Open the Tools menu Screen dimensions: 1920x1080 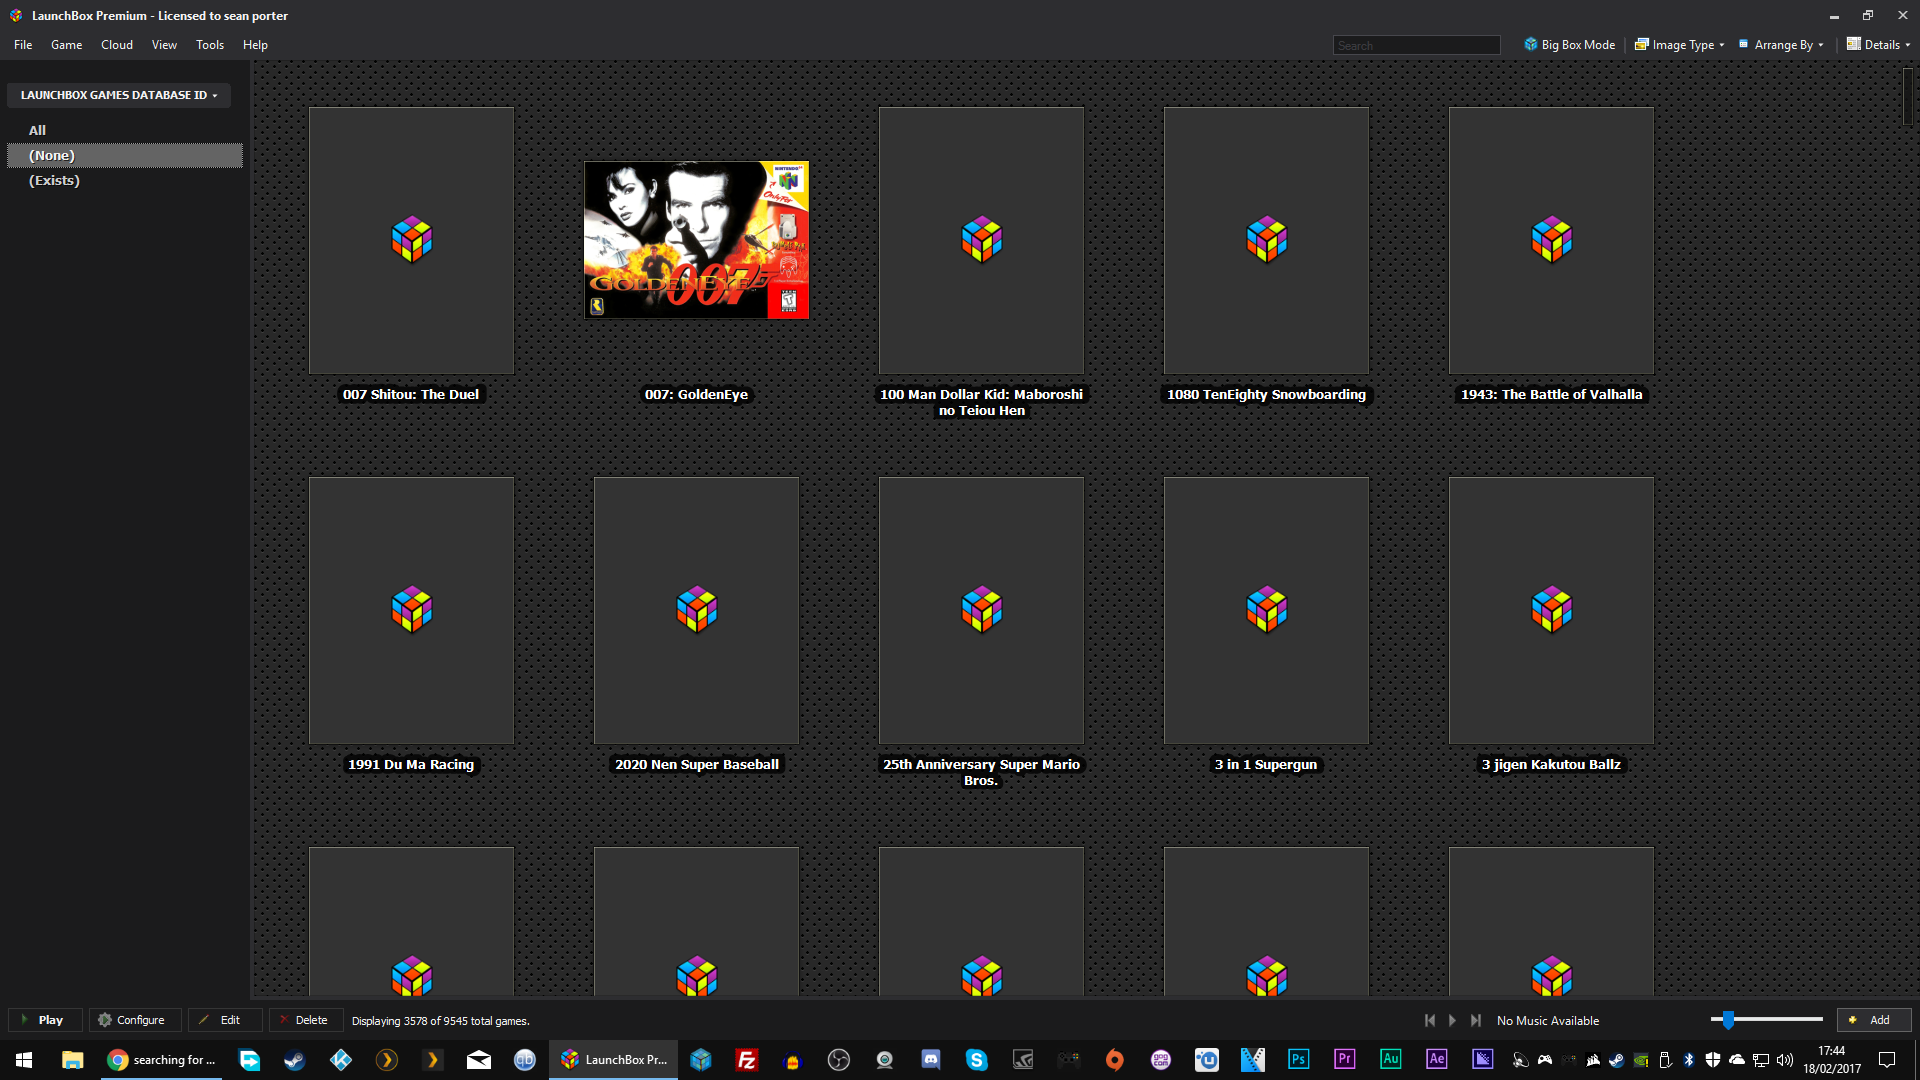point(210,45)
